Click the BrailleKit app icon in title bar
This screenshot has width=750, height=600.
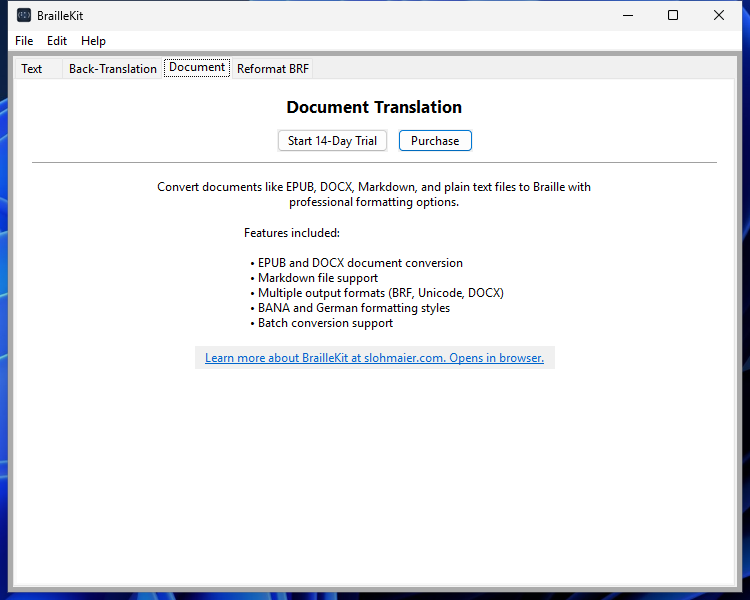tap(24, 15)
